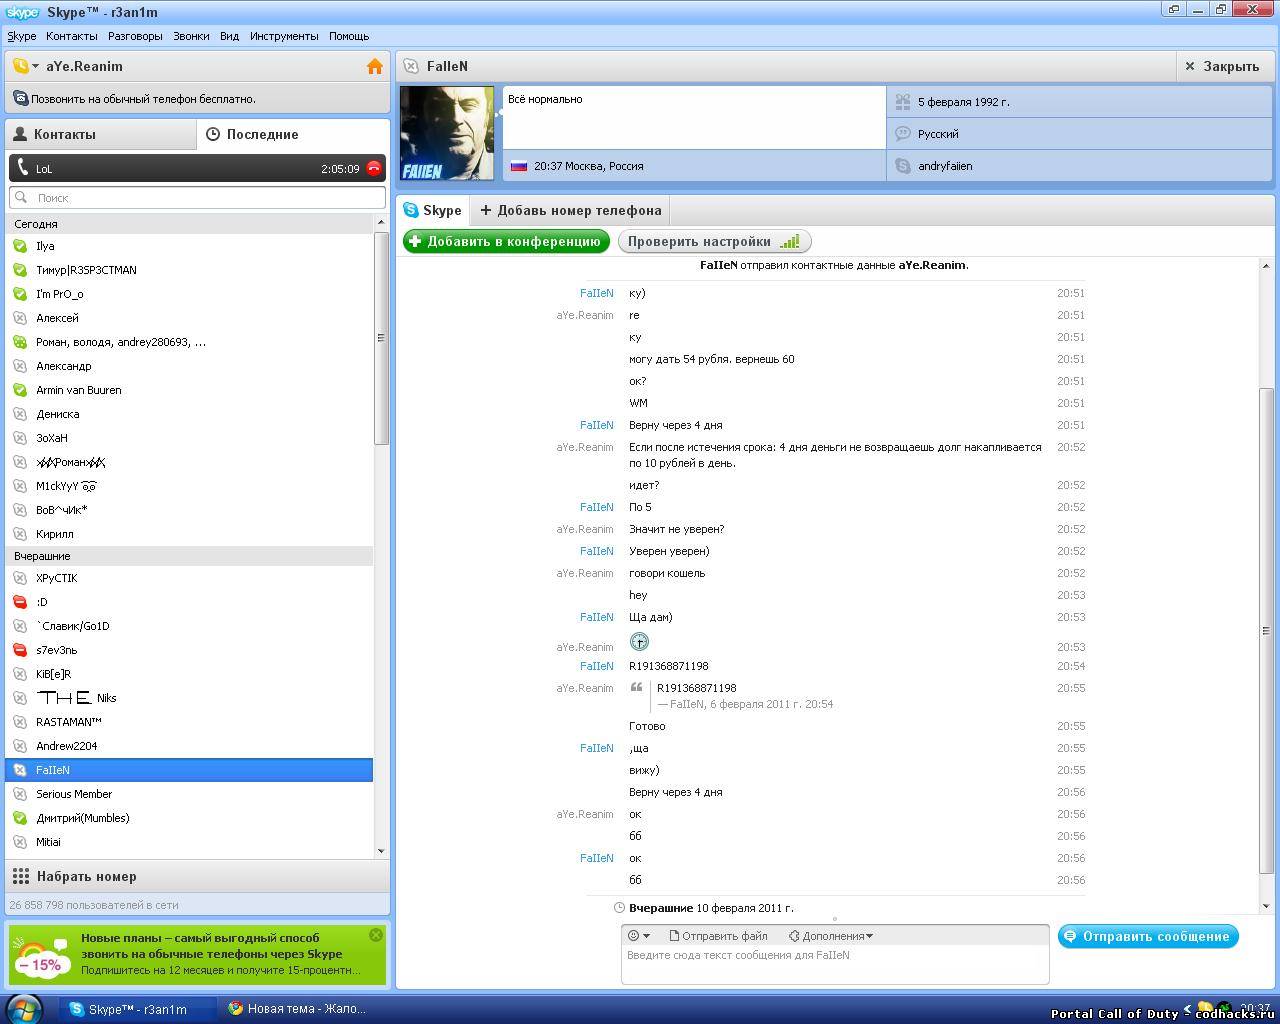
Task: Click the status icon beside Дмитрий(Mumbles)
Action: 20,818
